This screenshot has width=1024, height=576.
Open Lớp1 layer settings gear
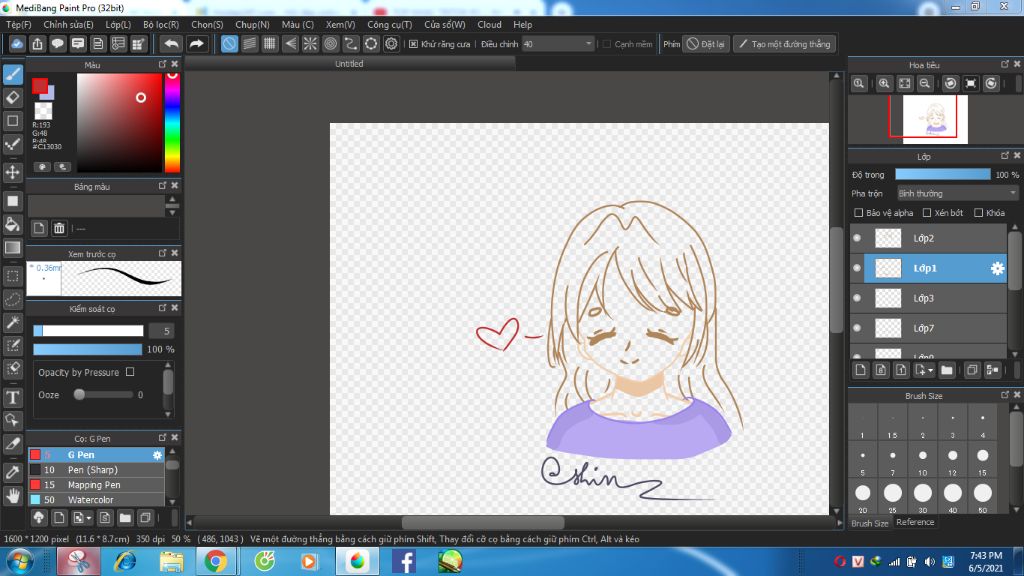tap(997, 268)
